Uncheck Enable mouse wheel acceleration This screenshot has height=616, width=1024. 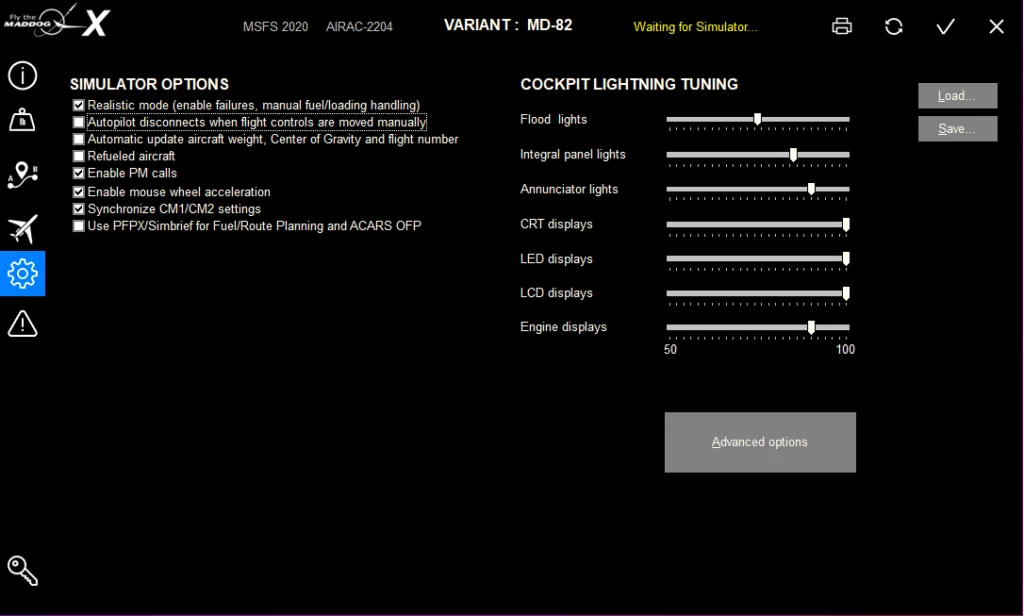coord(78,192)
